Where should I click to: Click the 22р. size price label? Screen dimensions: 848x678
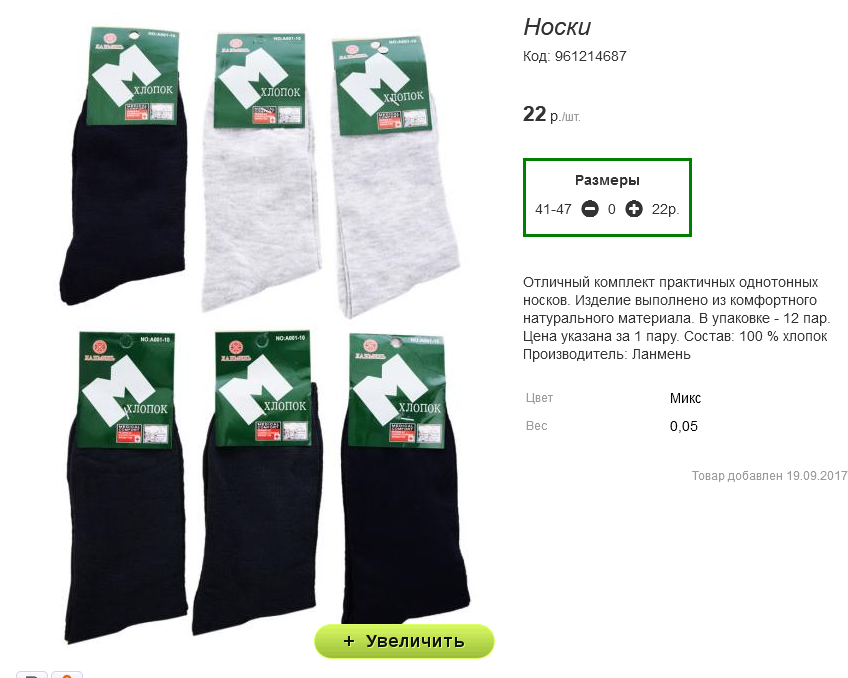click(665, 209)
